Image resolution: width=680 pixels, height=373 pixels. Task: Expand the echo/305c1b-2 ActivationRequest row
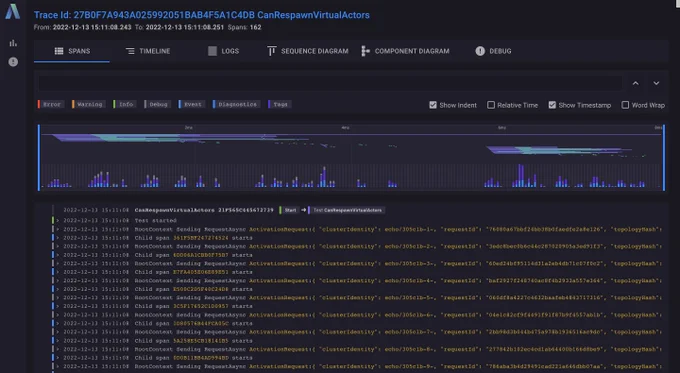pos(58,246)
